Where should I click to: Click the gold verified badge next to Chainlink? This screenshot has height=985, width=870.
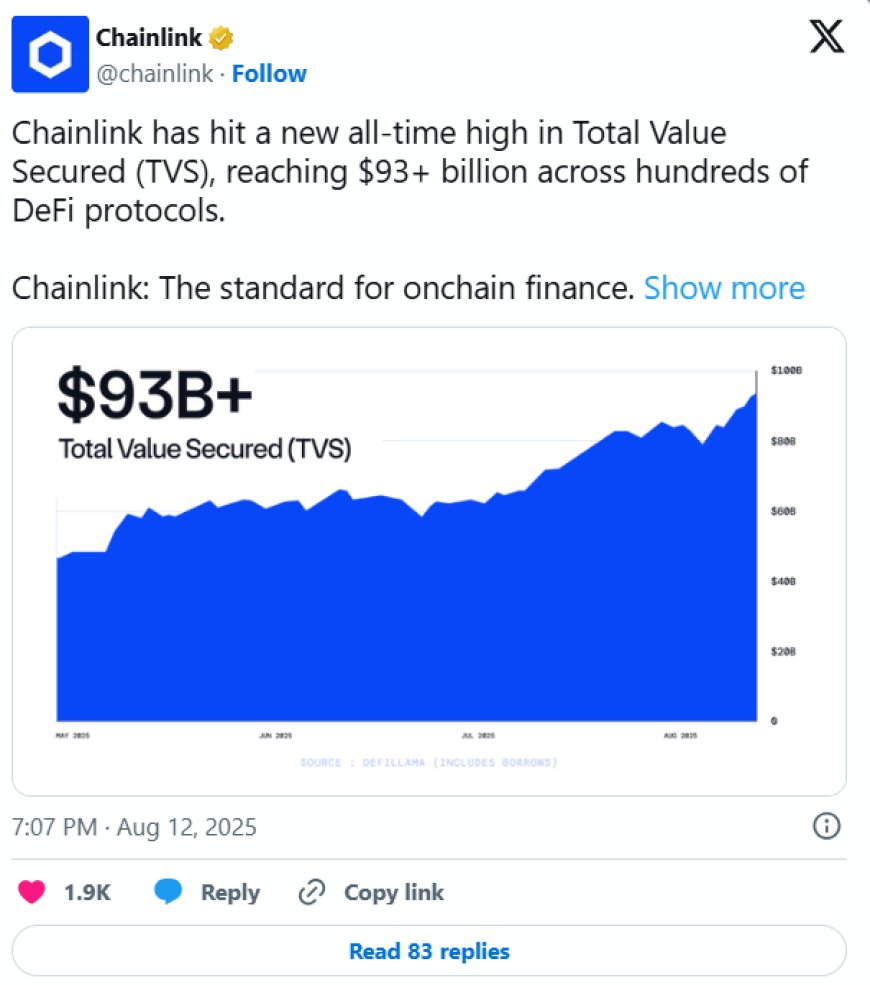(220, 38)
